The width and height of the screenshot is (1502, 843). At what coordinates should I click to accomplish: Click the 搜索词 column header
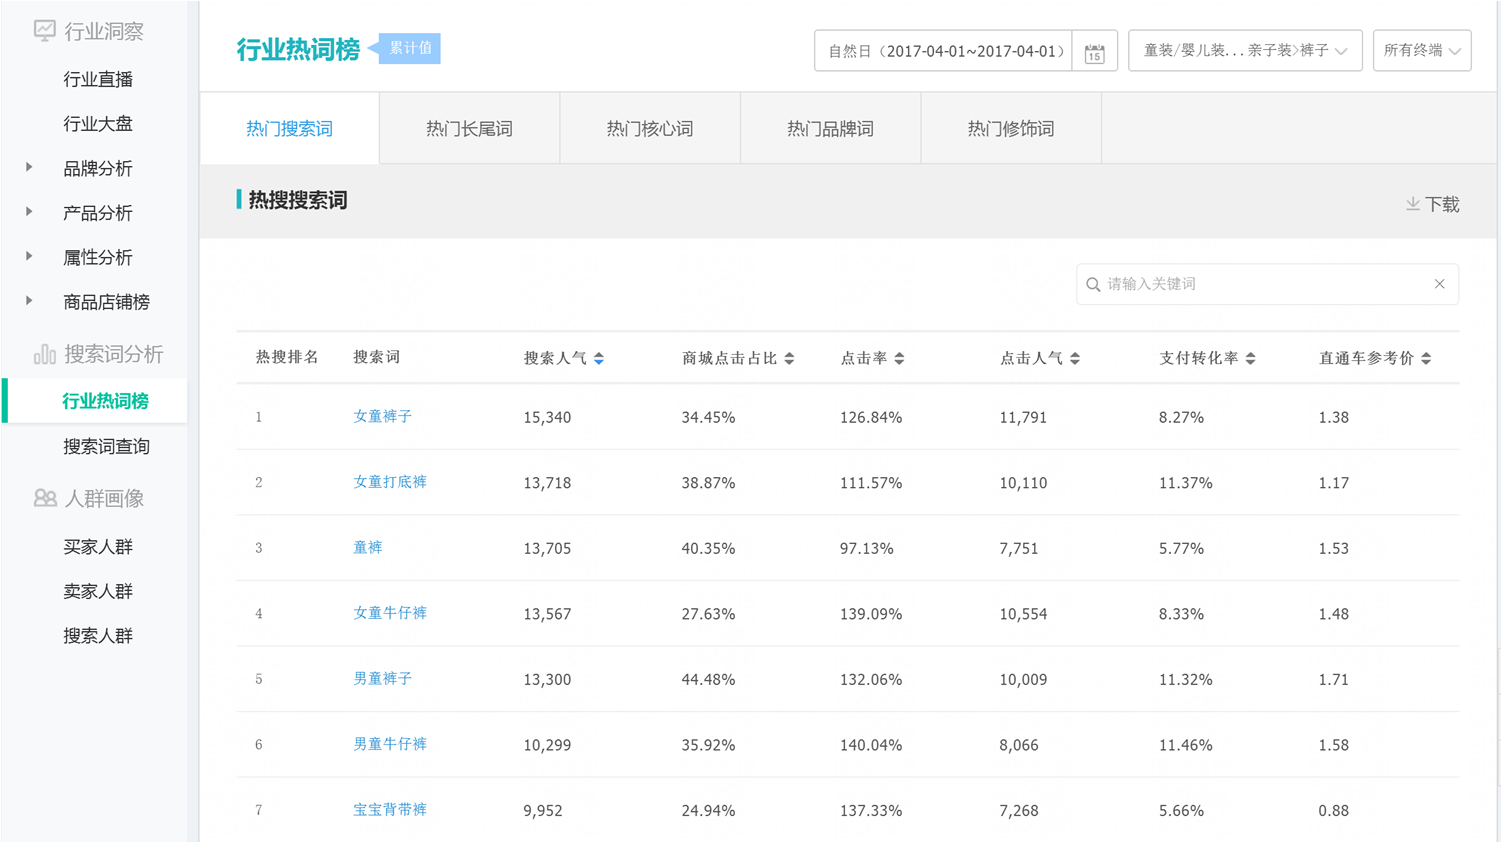pos(377,357)
